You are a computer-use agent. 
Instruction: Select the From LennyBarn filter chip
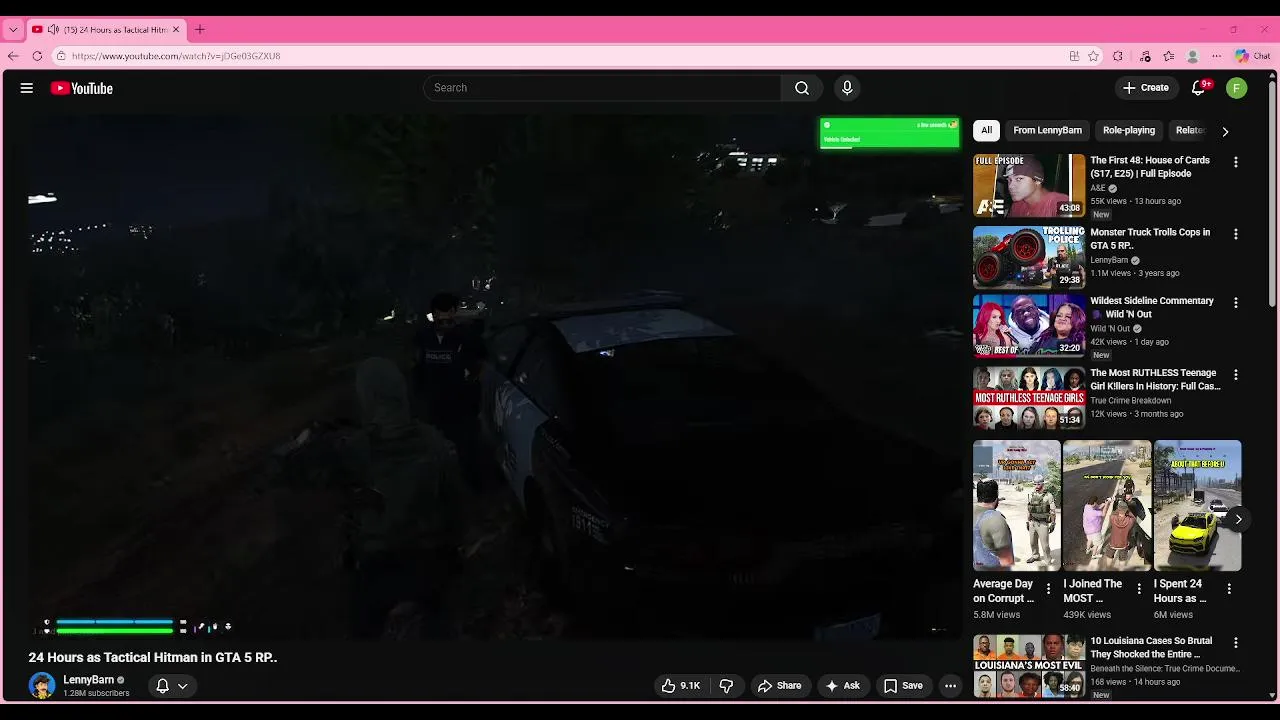tap(1047, 130)
